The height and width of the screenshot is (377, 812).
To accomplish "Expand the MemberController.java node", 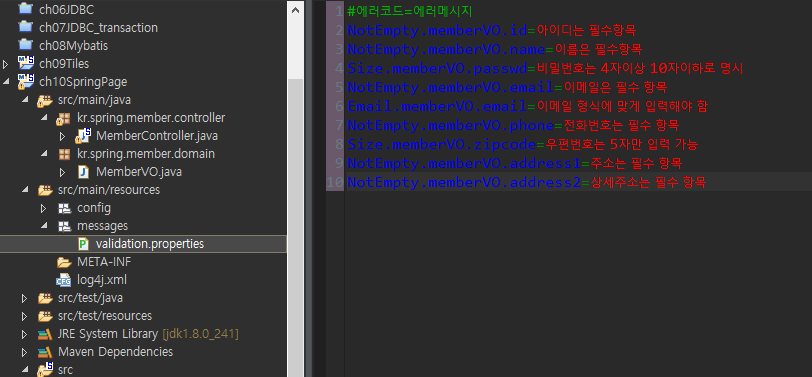I will 63,136.
